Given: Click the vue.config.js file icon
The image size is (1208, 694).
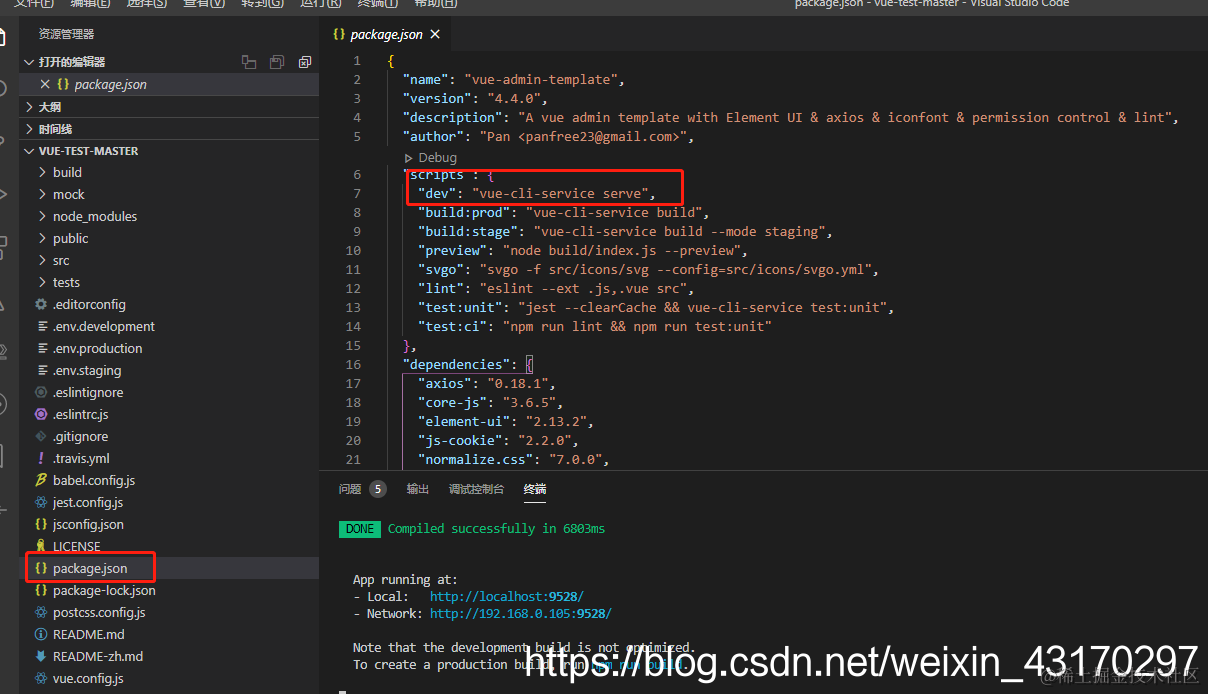Looking at the screenshot, I should tap(41, 679).
